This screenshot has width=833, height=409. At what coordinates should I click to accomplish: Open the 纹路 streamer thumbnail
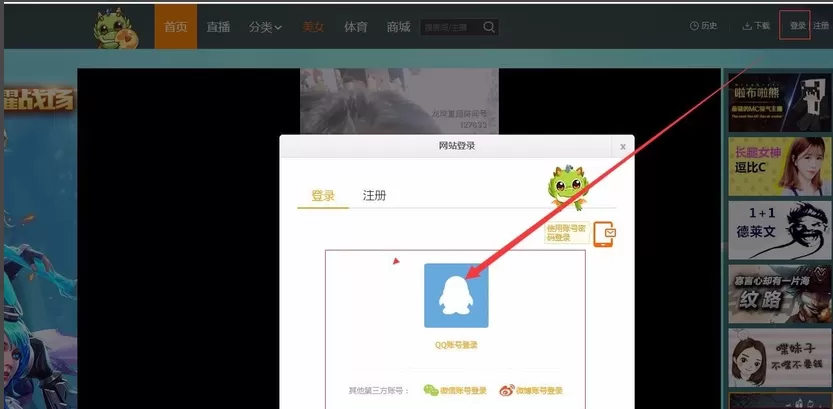point(779,294)
